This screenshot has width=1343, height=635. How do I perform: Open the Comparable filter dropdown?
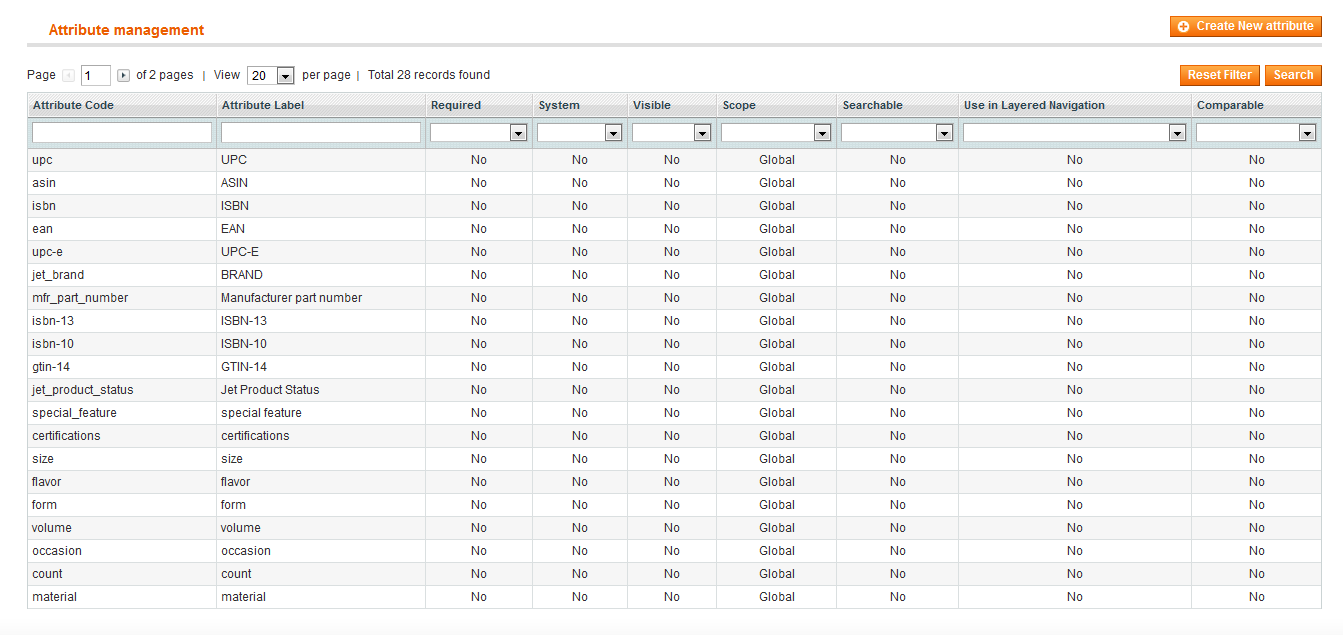1256,132
